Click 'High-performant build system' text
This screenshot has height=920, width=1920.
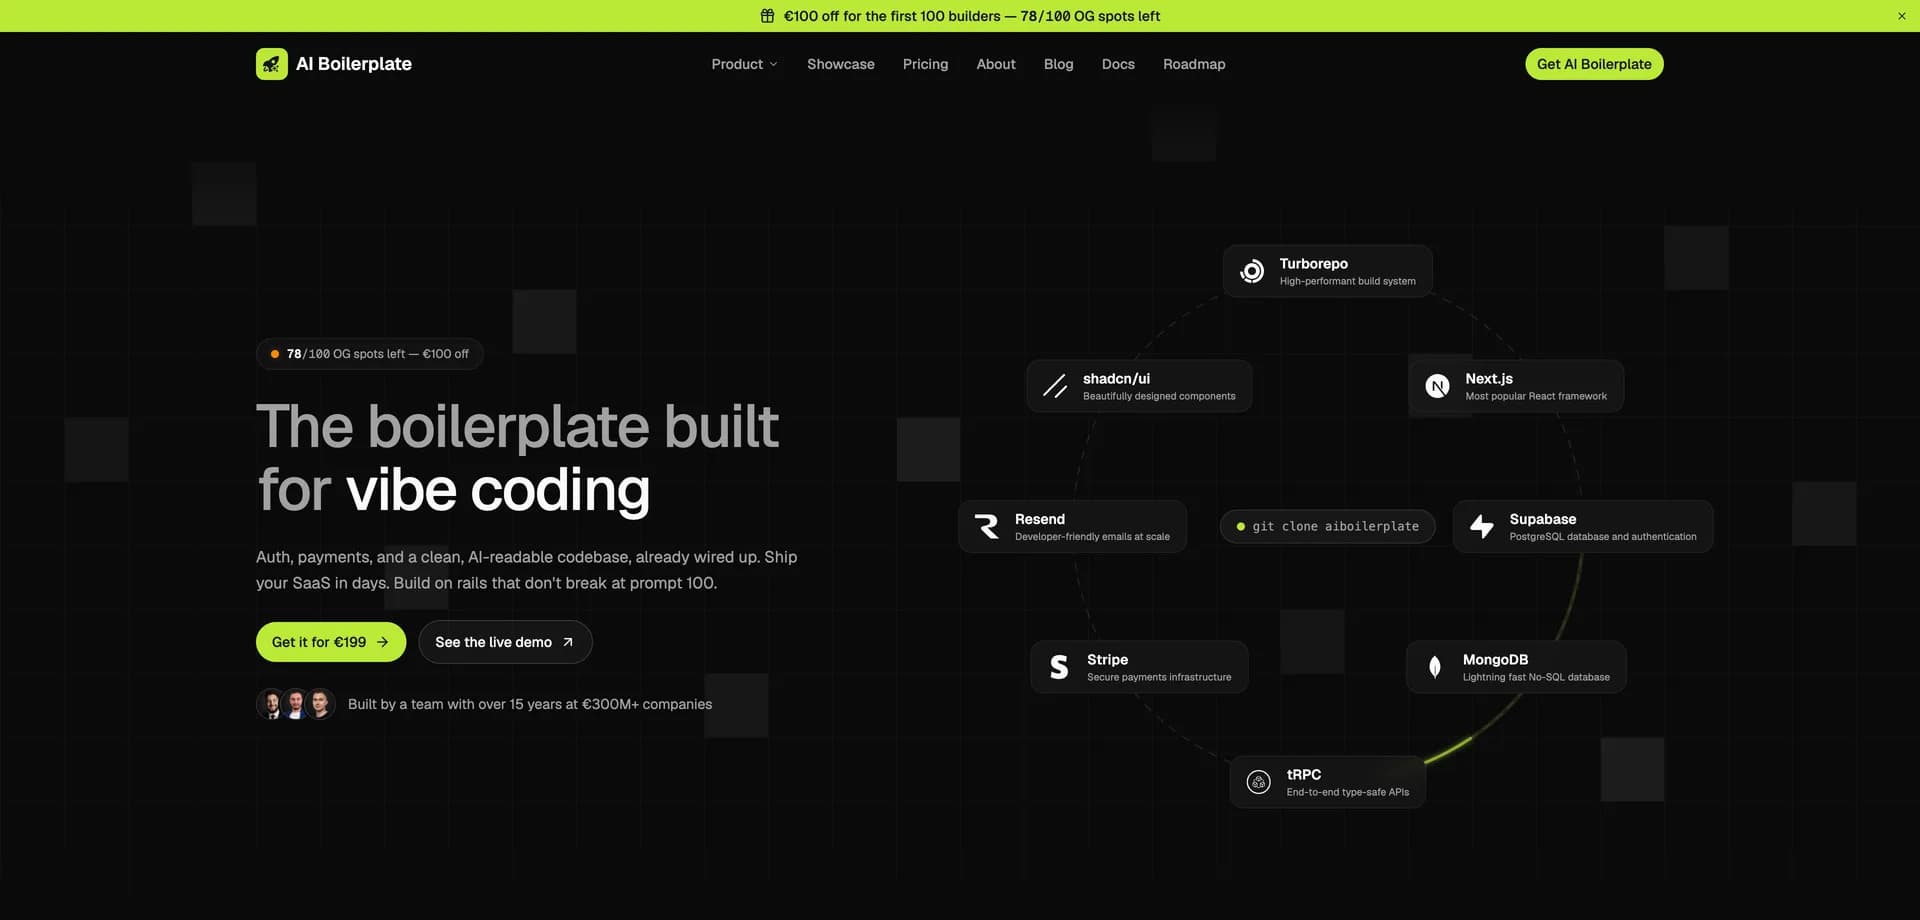tap(1347, 281)
